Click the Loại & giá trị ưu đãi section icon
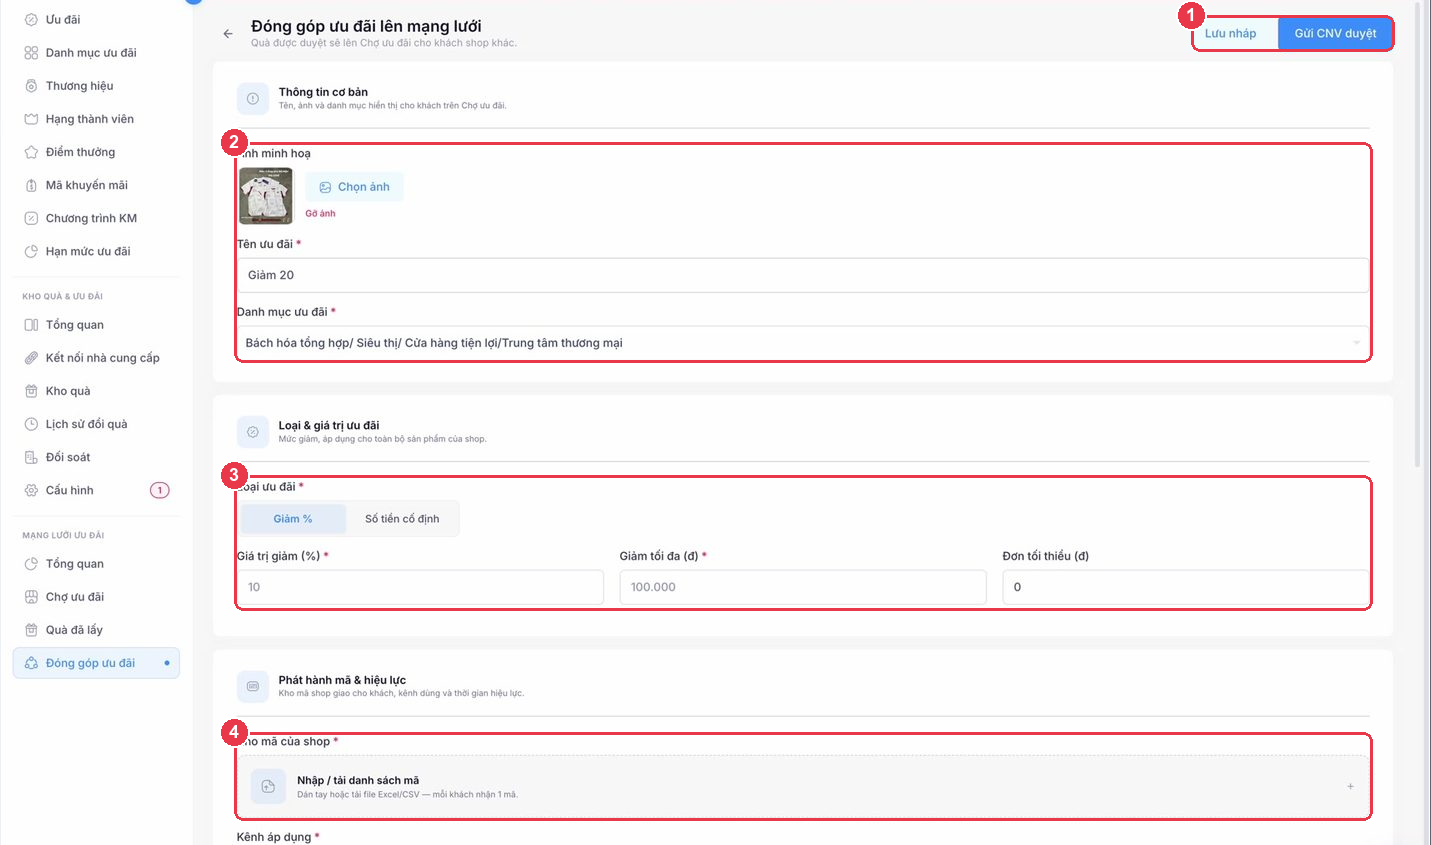1431x845 pixels. point(253,432)
